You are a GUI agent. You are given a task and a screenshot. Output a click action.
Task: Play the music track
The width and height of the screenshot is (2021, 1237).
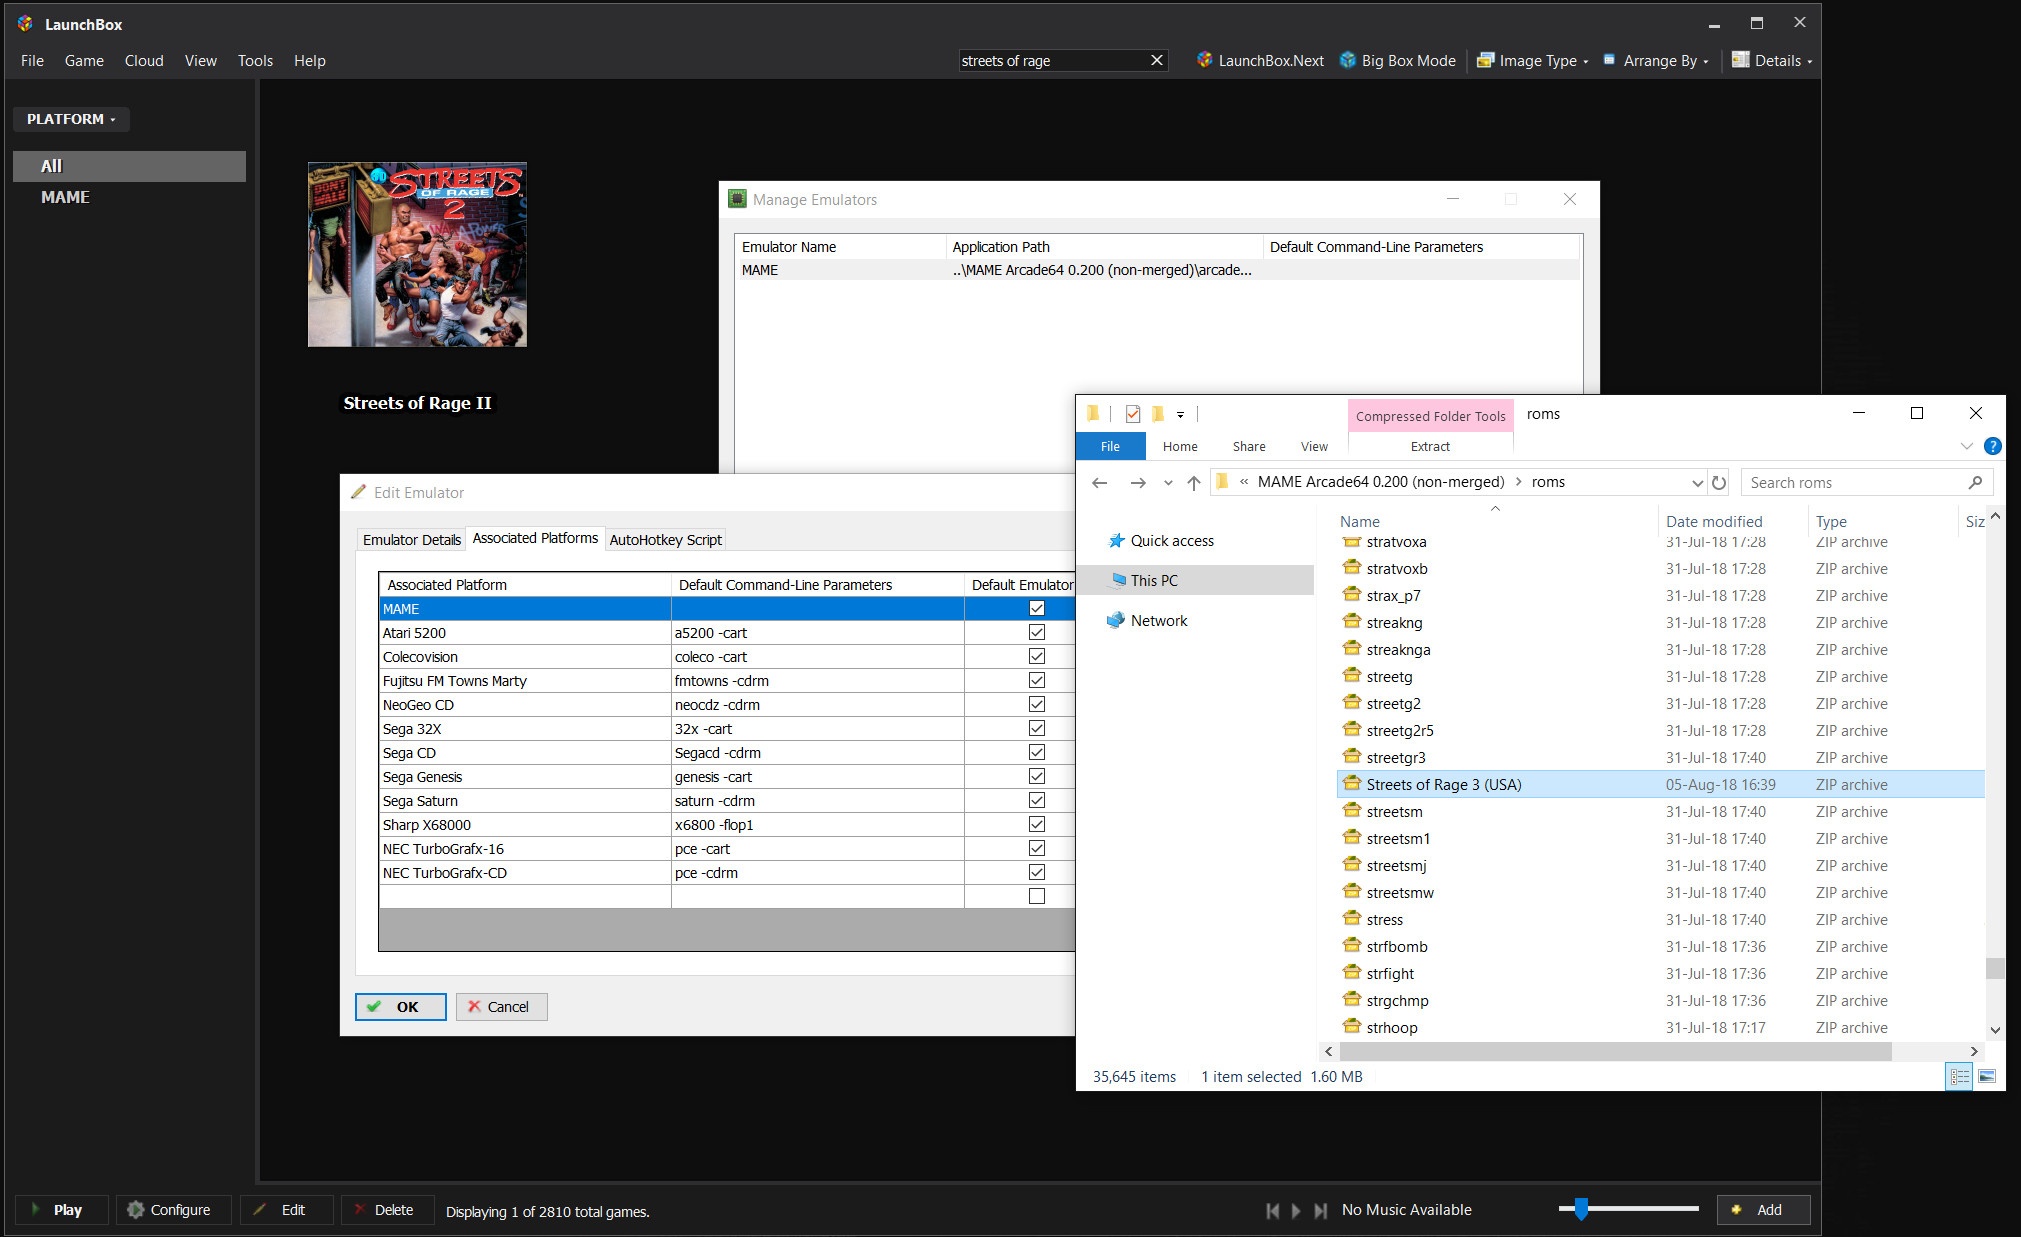click(1296, 1210)
